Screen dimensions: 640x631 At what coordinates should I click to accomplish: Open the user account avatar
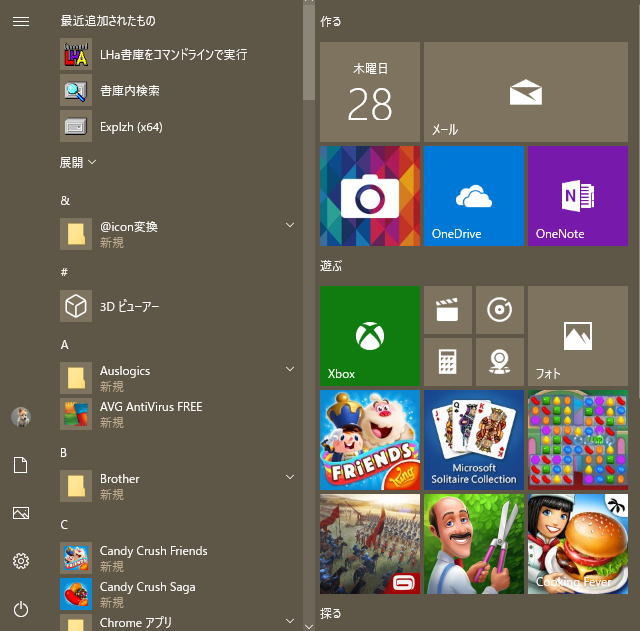pos(21,417)
